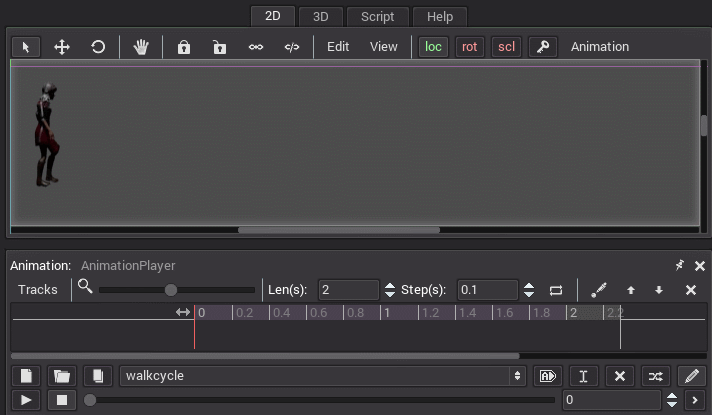
Task: Load animation from folder icon
Action: tap(62, 376)
